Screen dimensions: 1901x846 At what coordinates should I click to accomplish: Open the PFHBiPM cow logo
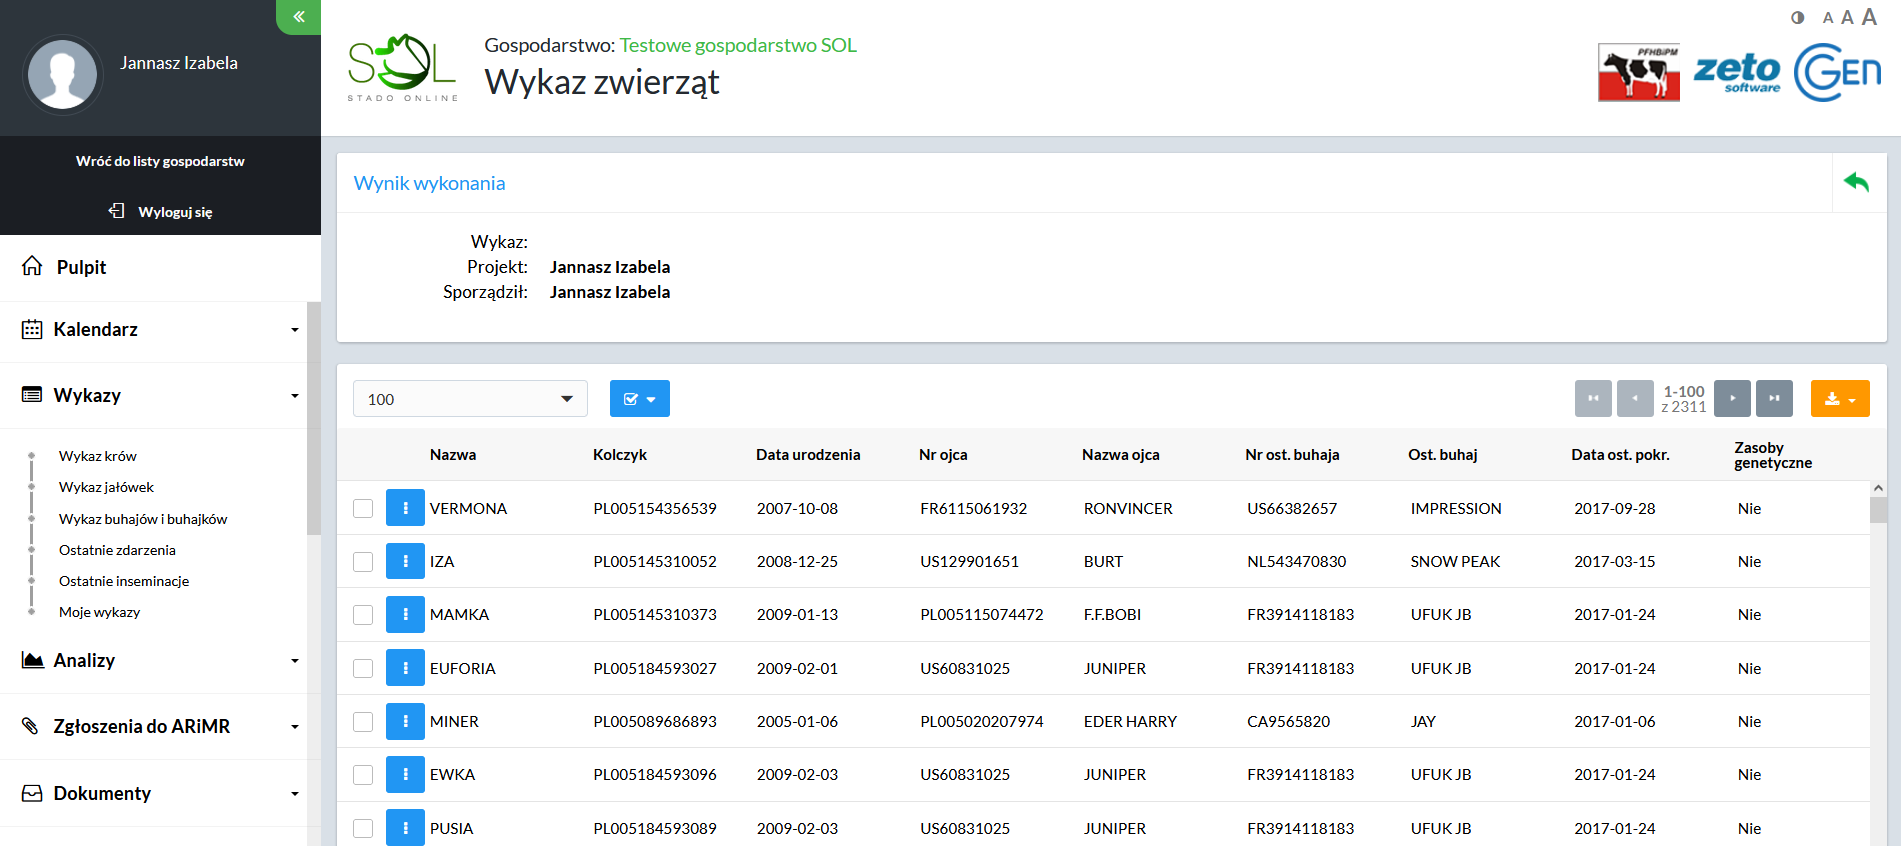click(x=1639, y=72)
